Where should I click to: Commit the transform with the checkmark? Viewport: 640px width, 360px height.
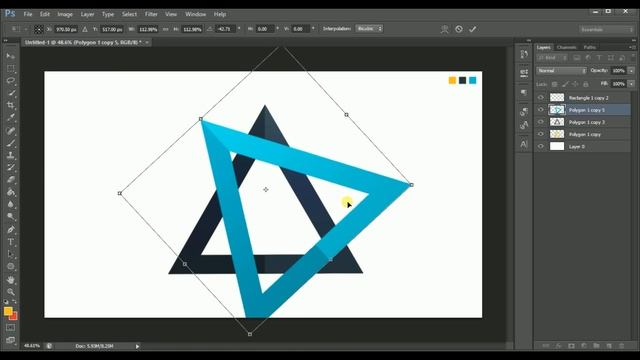[472, 29]
